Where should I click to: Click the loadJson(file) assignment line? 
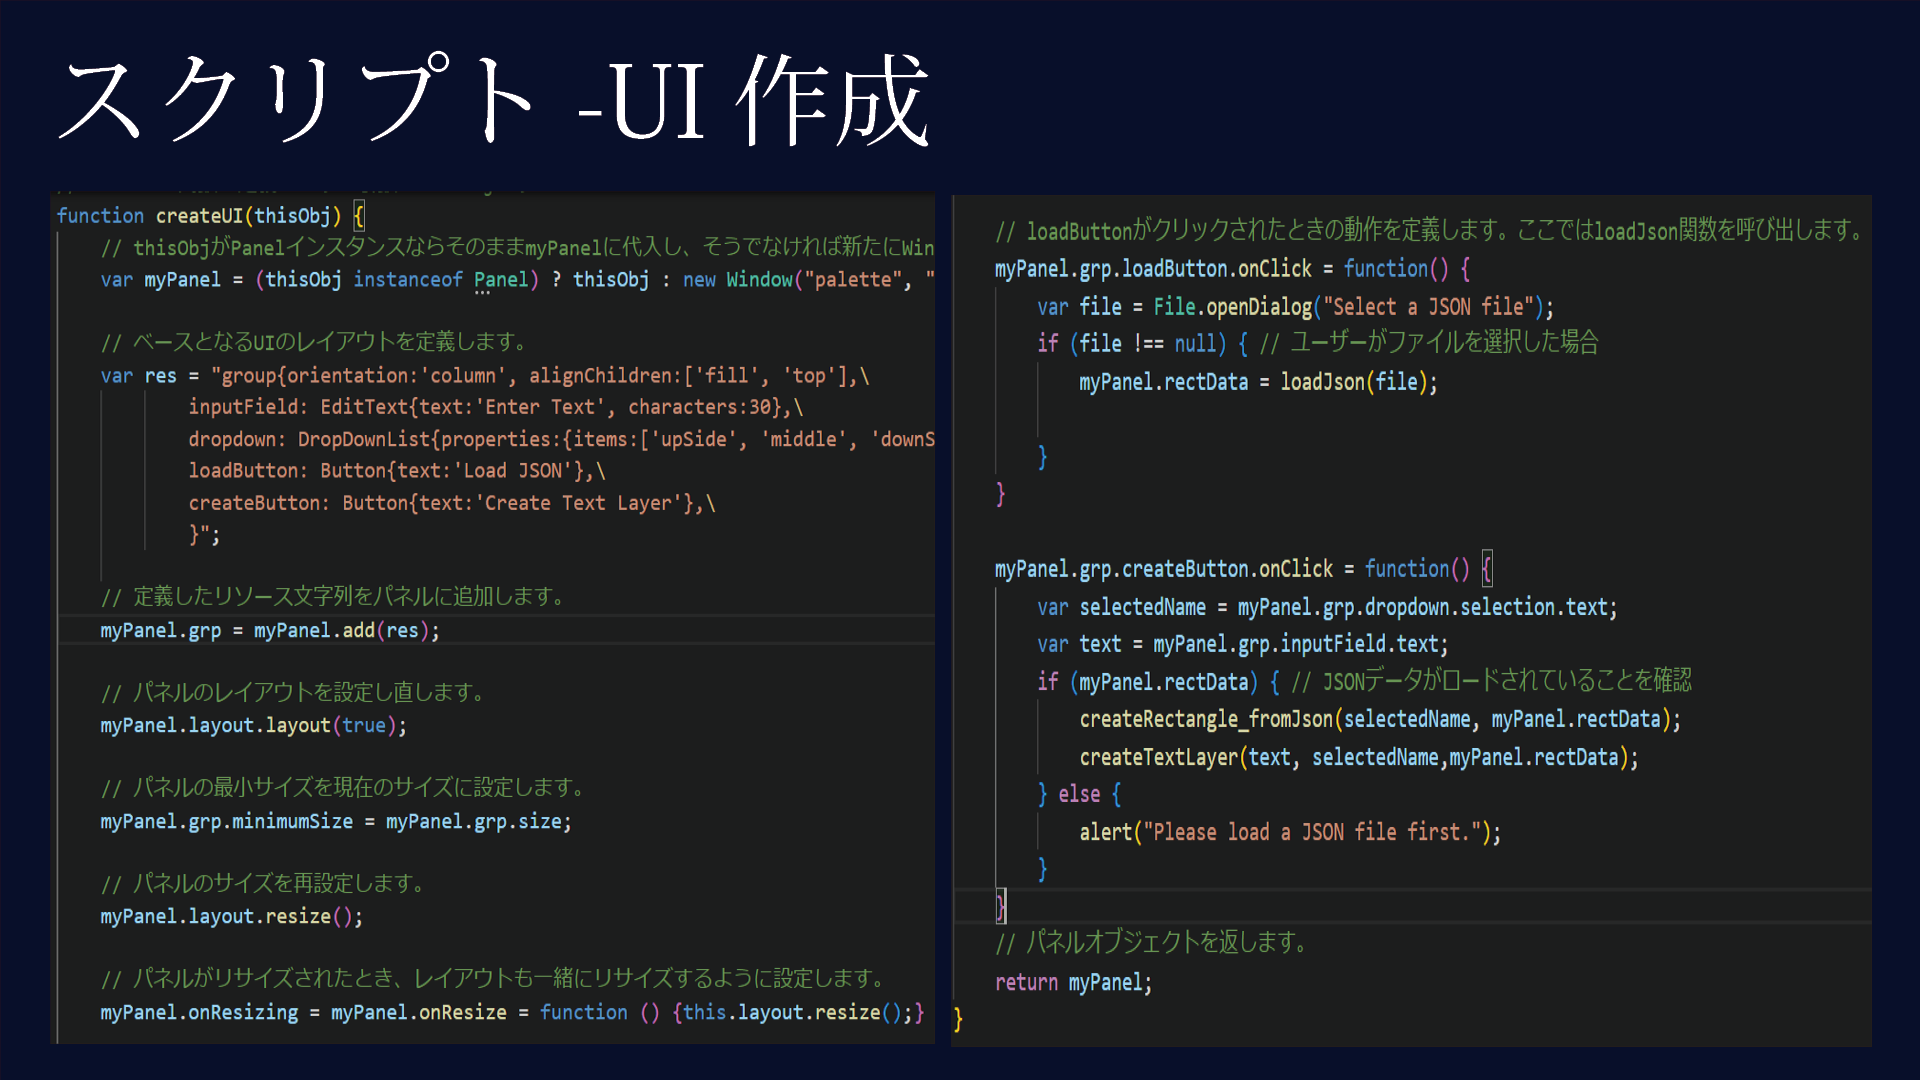pyautogui.click(x=1257, y=382)
